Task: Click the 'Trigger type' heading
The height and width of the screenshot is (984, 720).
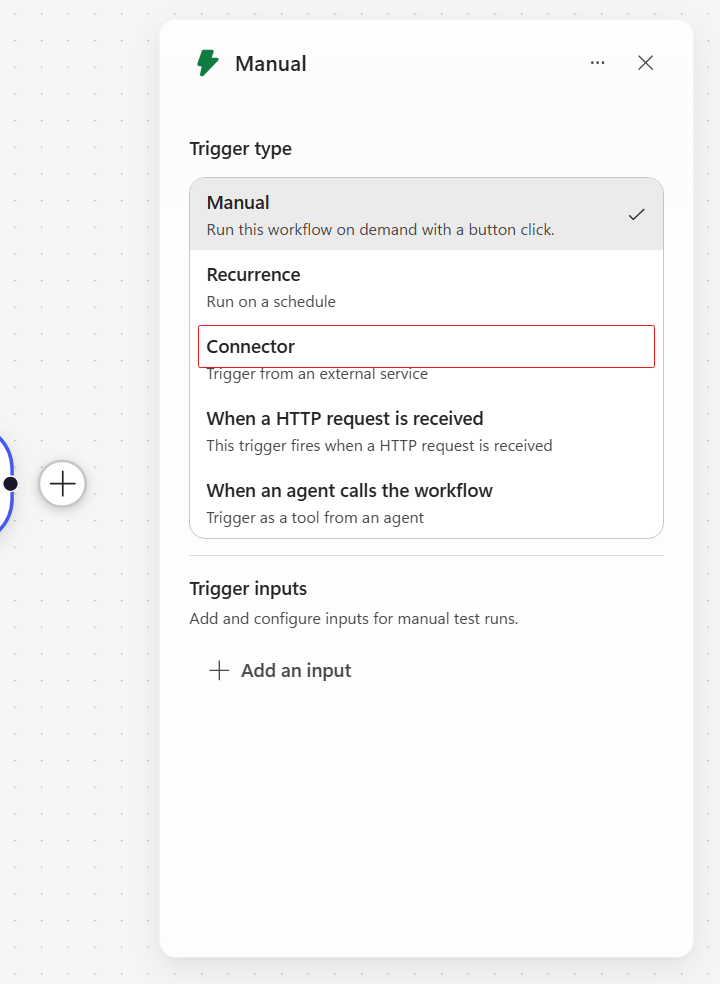Action: (x=240, y=149)
